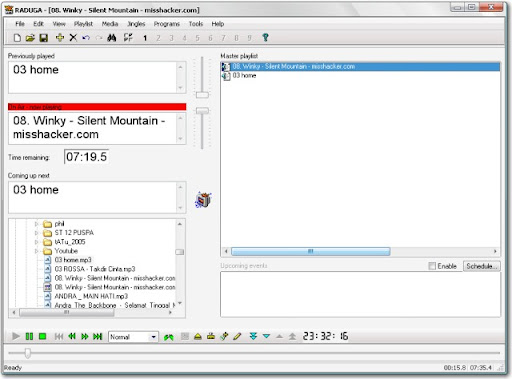Select 03 home in Master playlist
Viewport: 512px width, 379px height.
click(244, 76)
